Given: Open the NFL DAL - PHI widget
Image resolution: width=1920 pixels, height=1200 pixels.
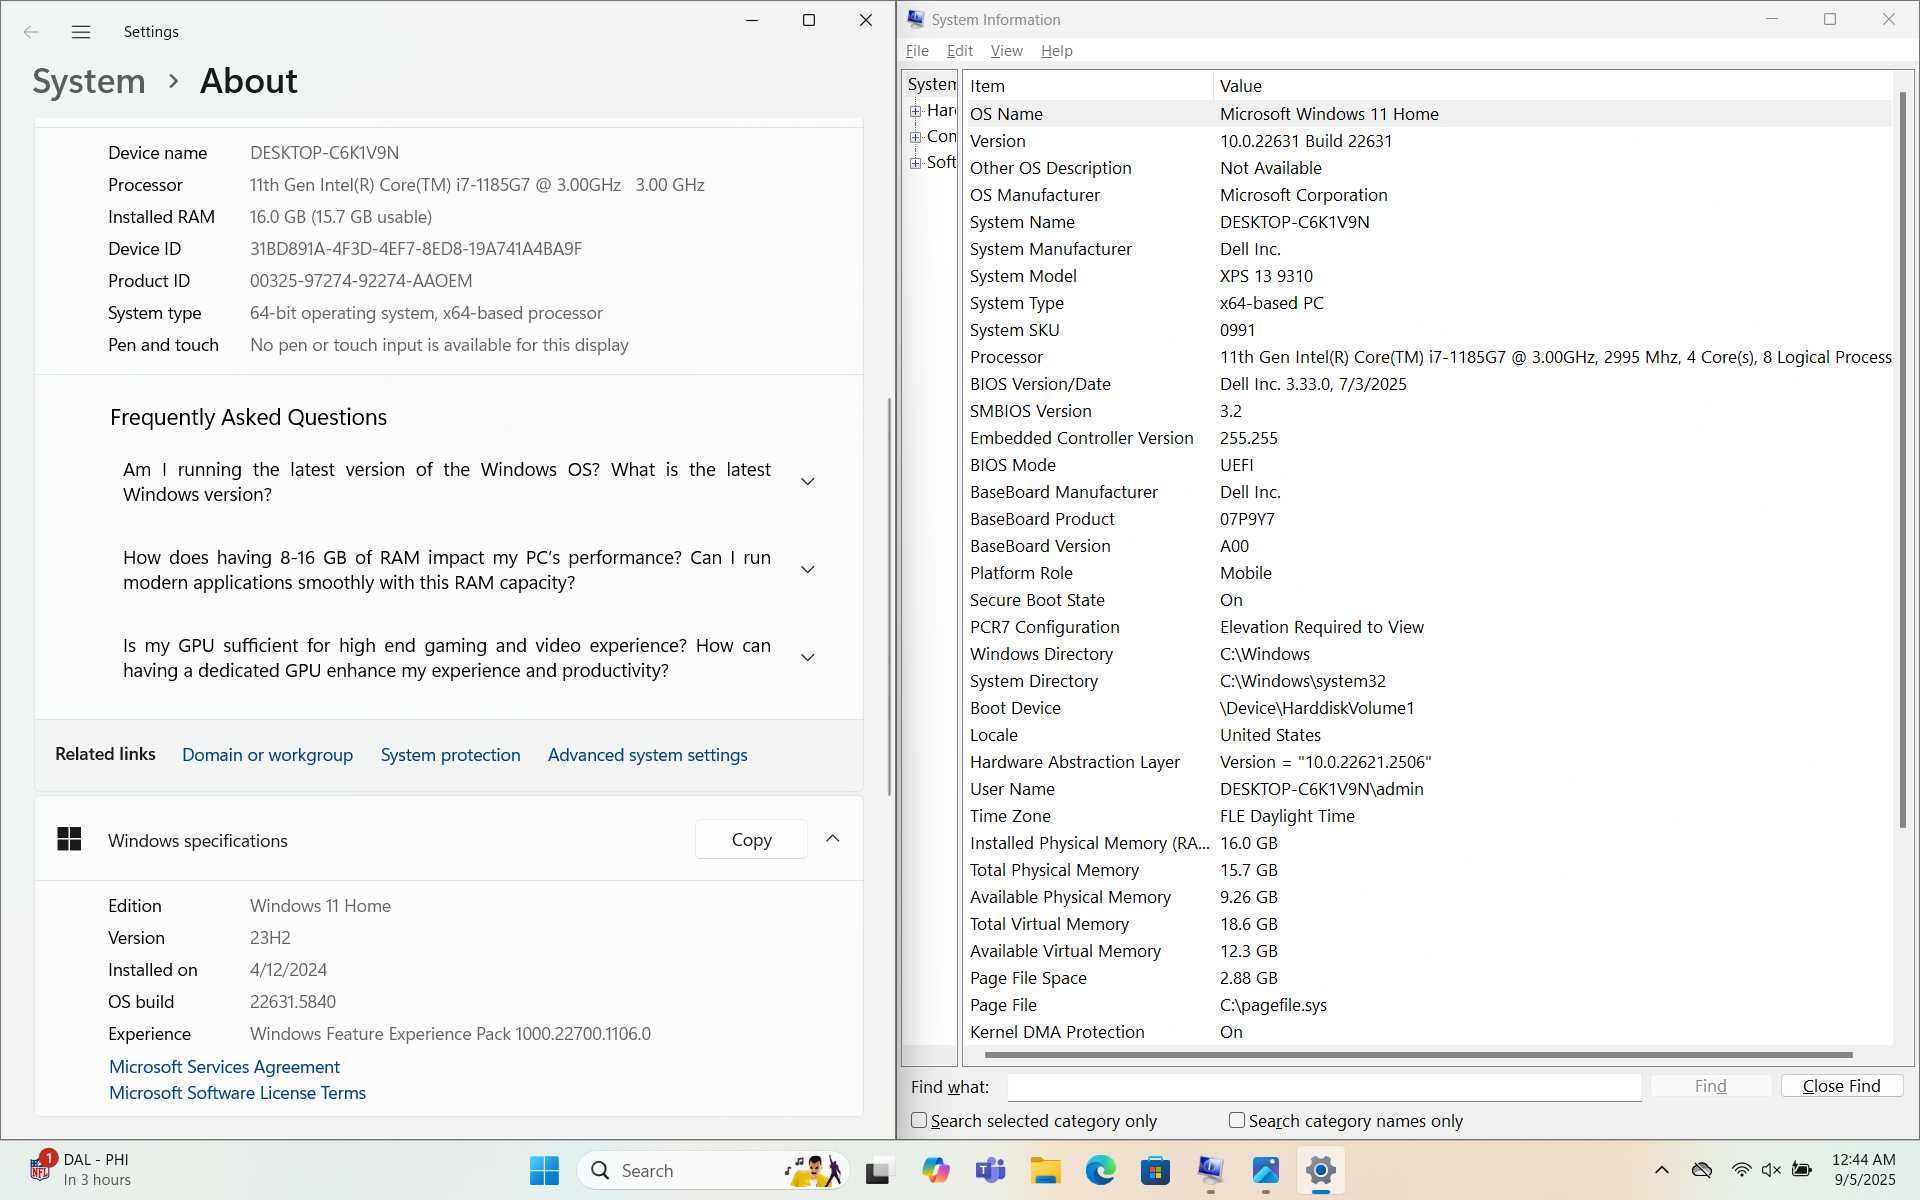Looking at the screenshot, I should [x=82, y=1169].
